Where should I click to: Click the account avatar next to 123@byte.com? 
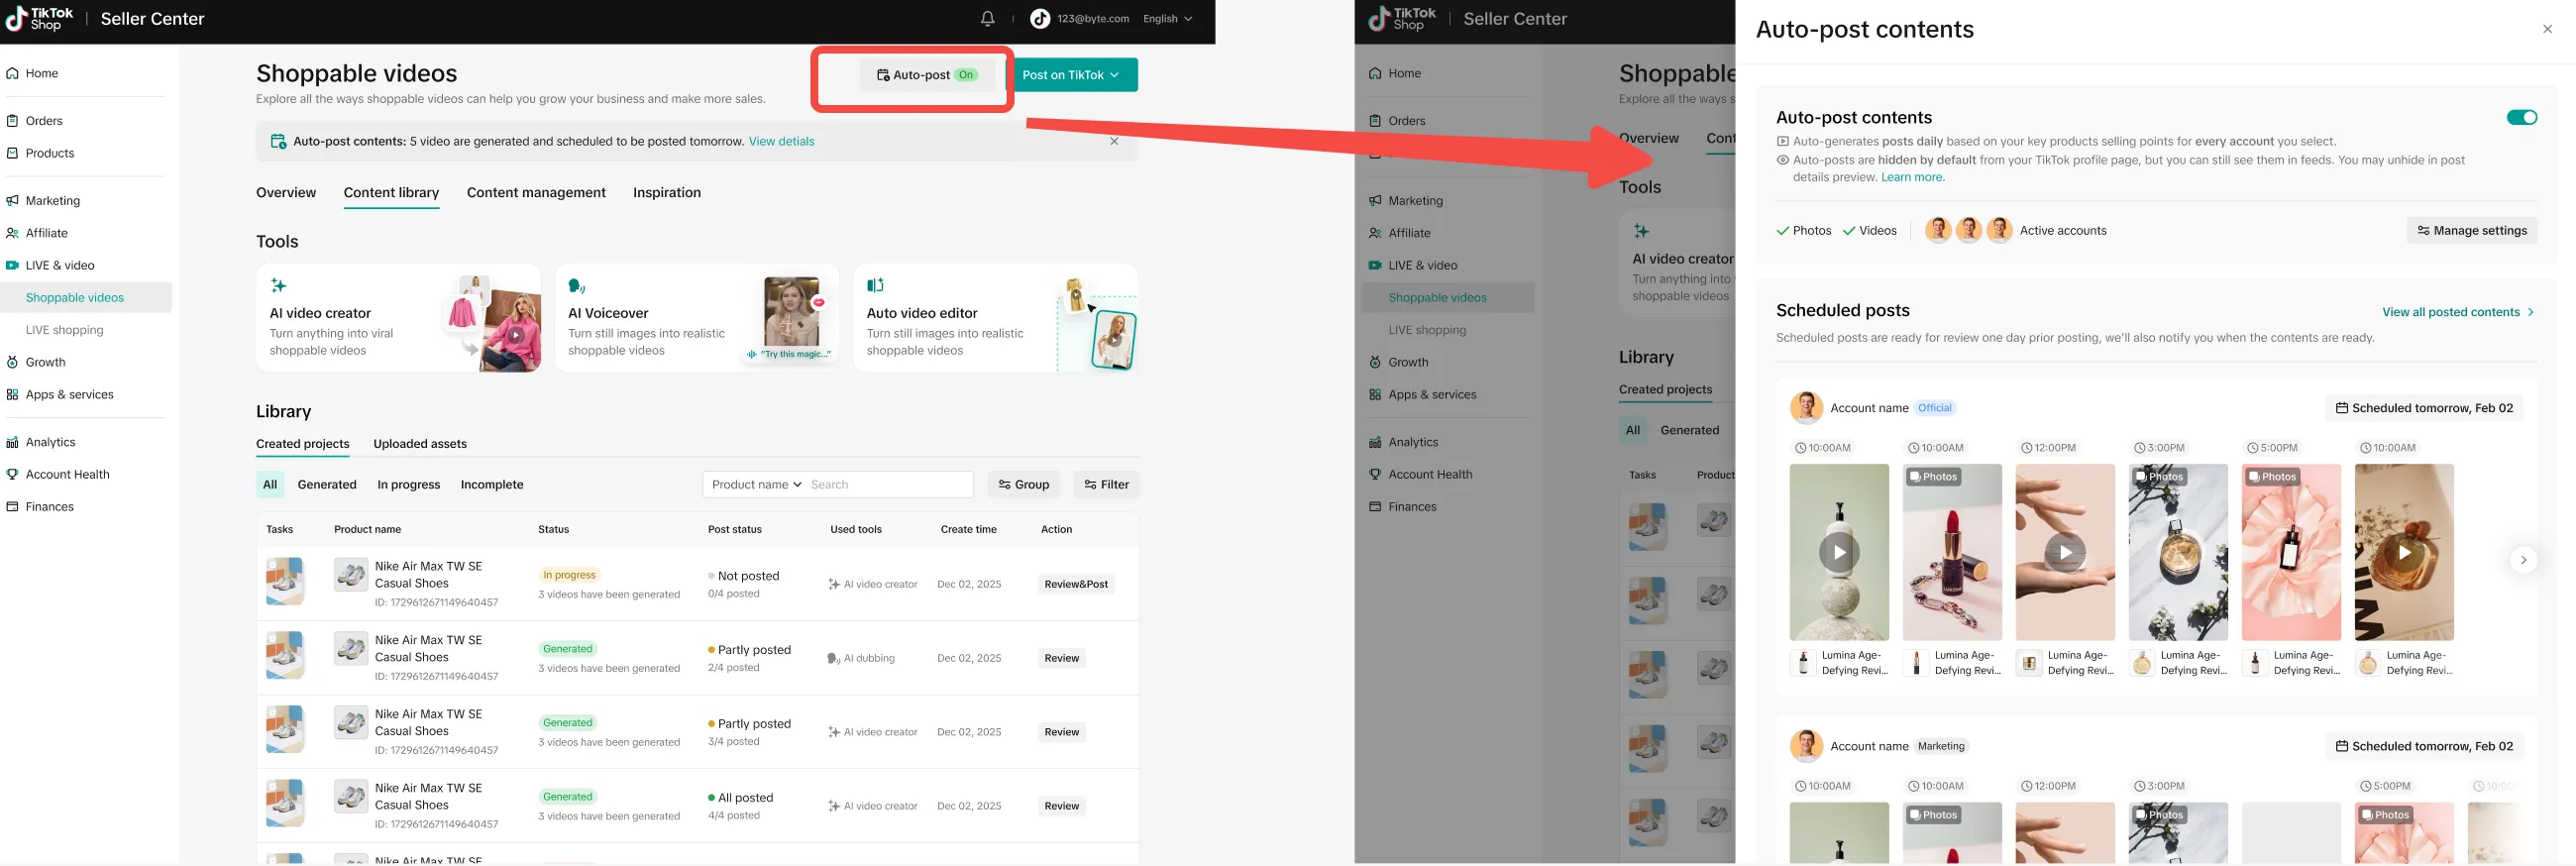1040,18
